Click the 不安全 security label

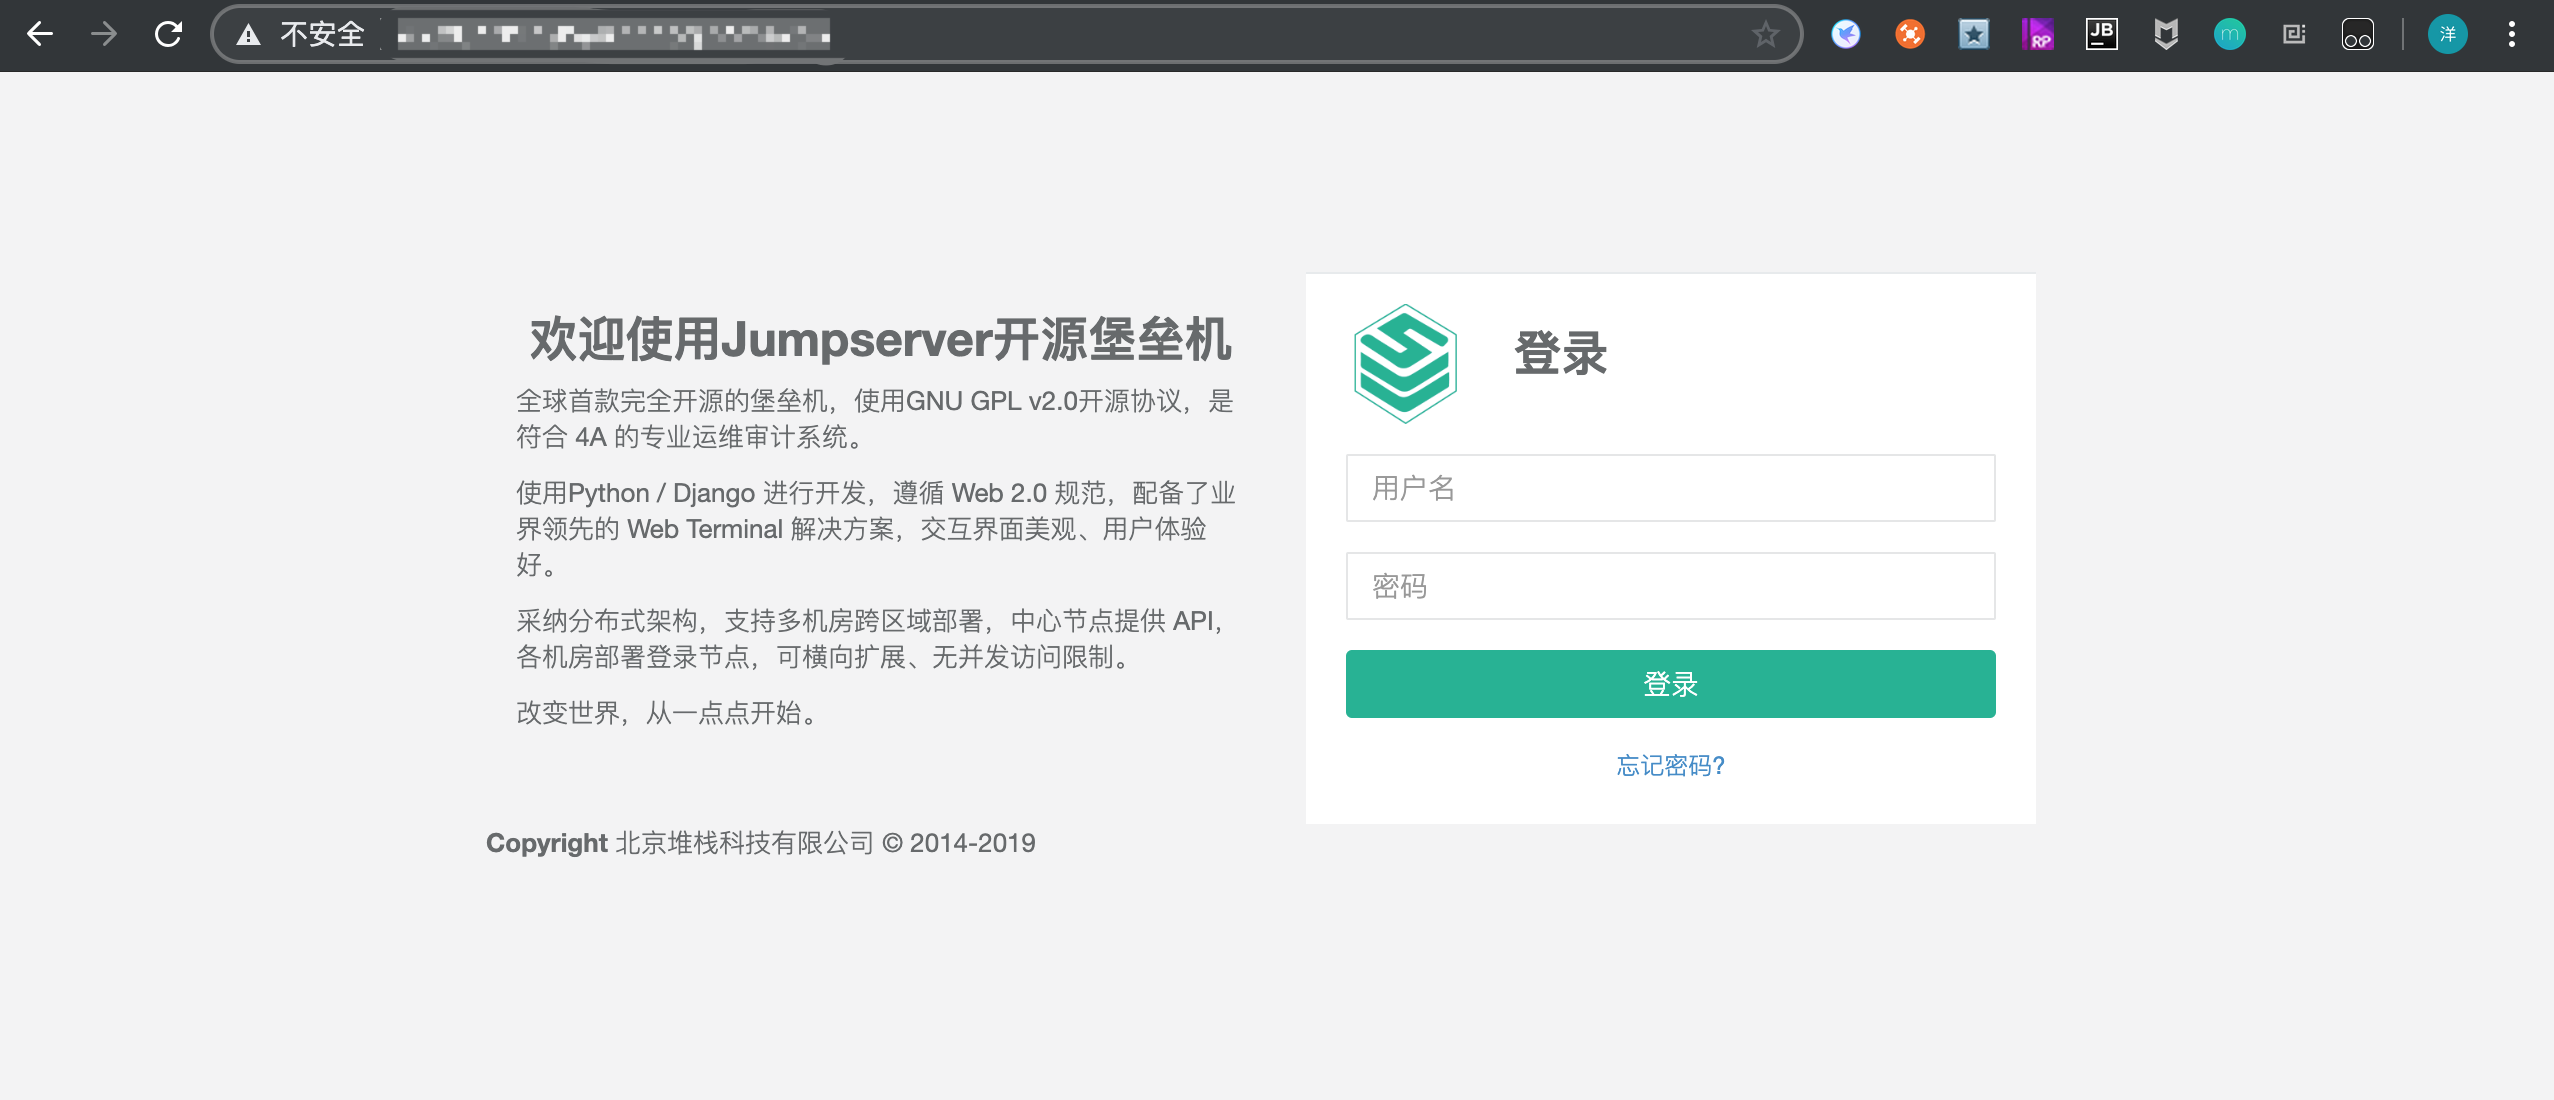[322, 35]
